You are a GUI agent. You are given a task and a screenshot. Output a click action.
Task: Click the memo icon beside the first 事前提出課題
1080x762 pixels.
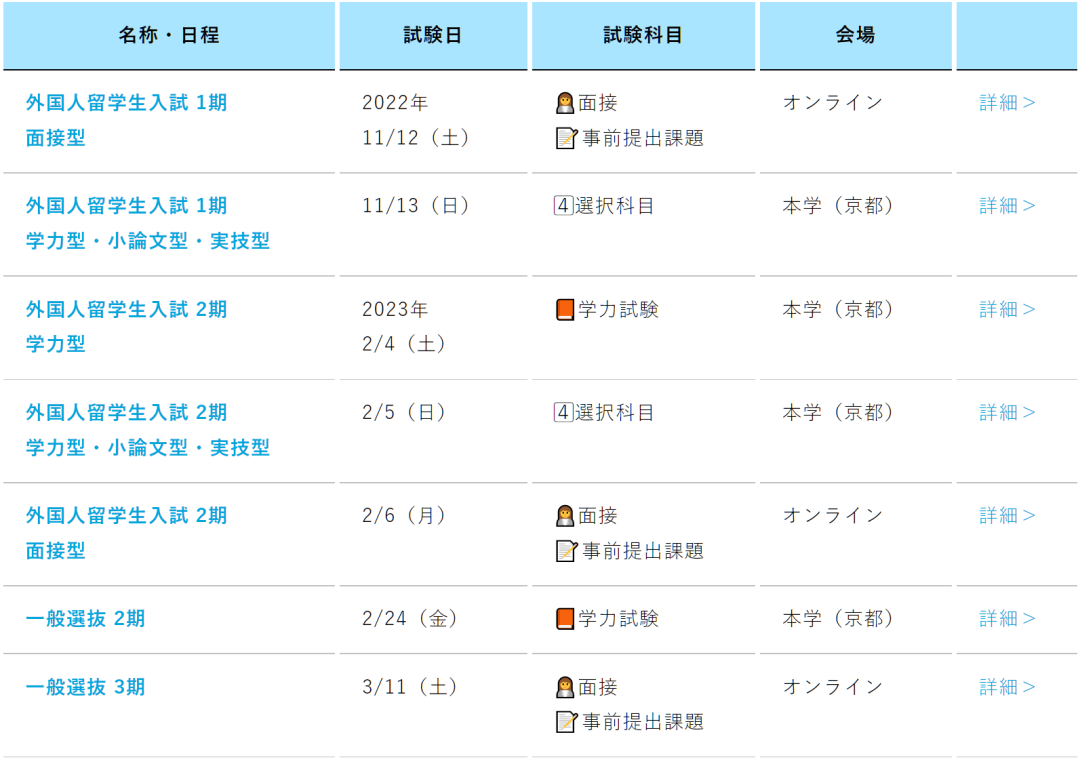pyautogui.click(x=566, y=138)
